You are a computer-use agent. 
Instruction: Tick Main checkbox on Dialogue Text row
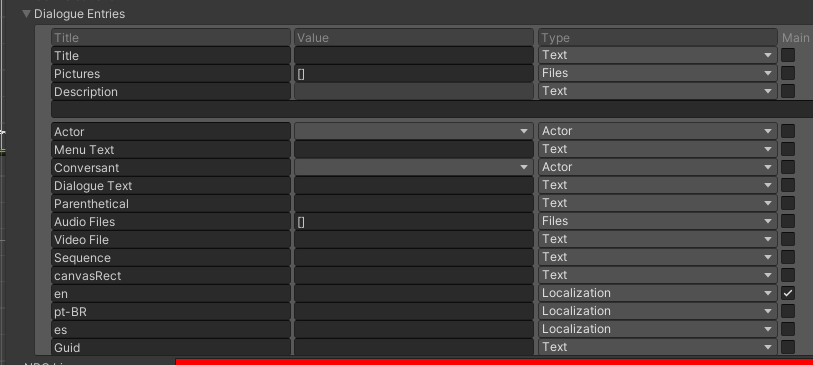coord(788,185)
